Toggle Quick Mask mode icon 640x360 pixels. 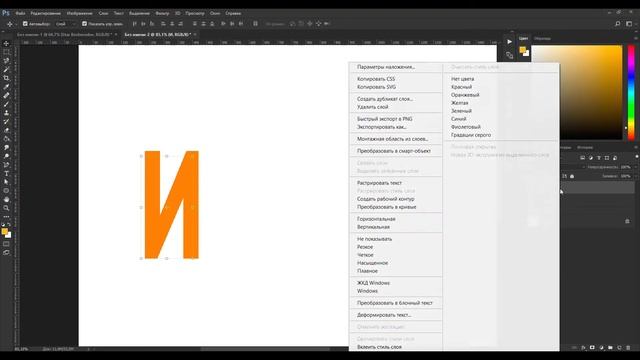click(x=6, y=244)
